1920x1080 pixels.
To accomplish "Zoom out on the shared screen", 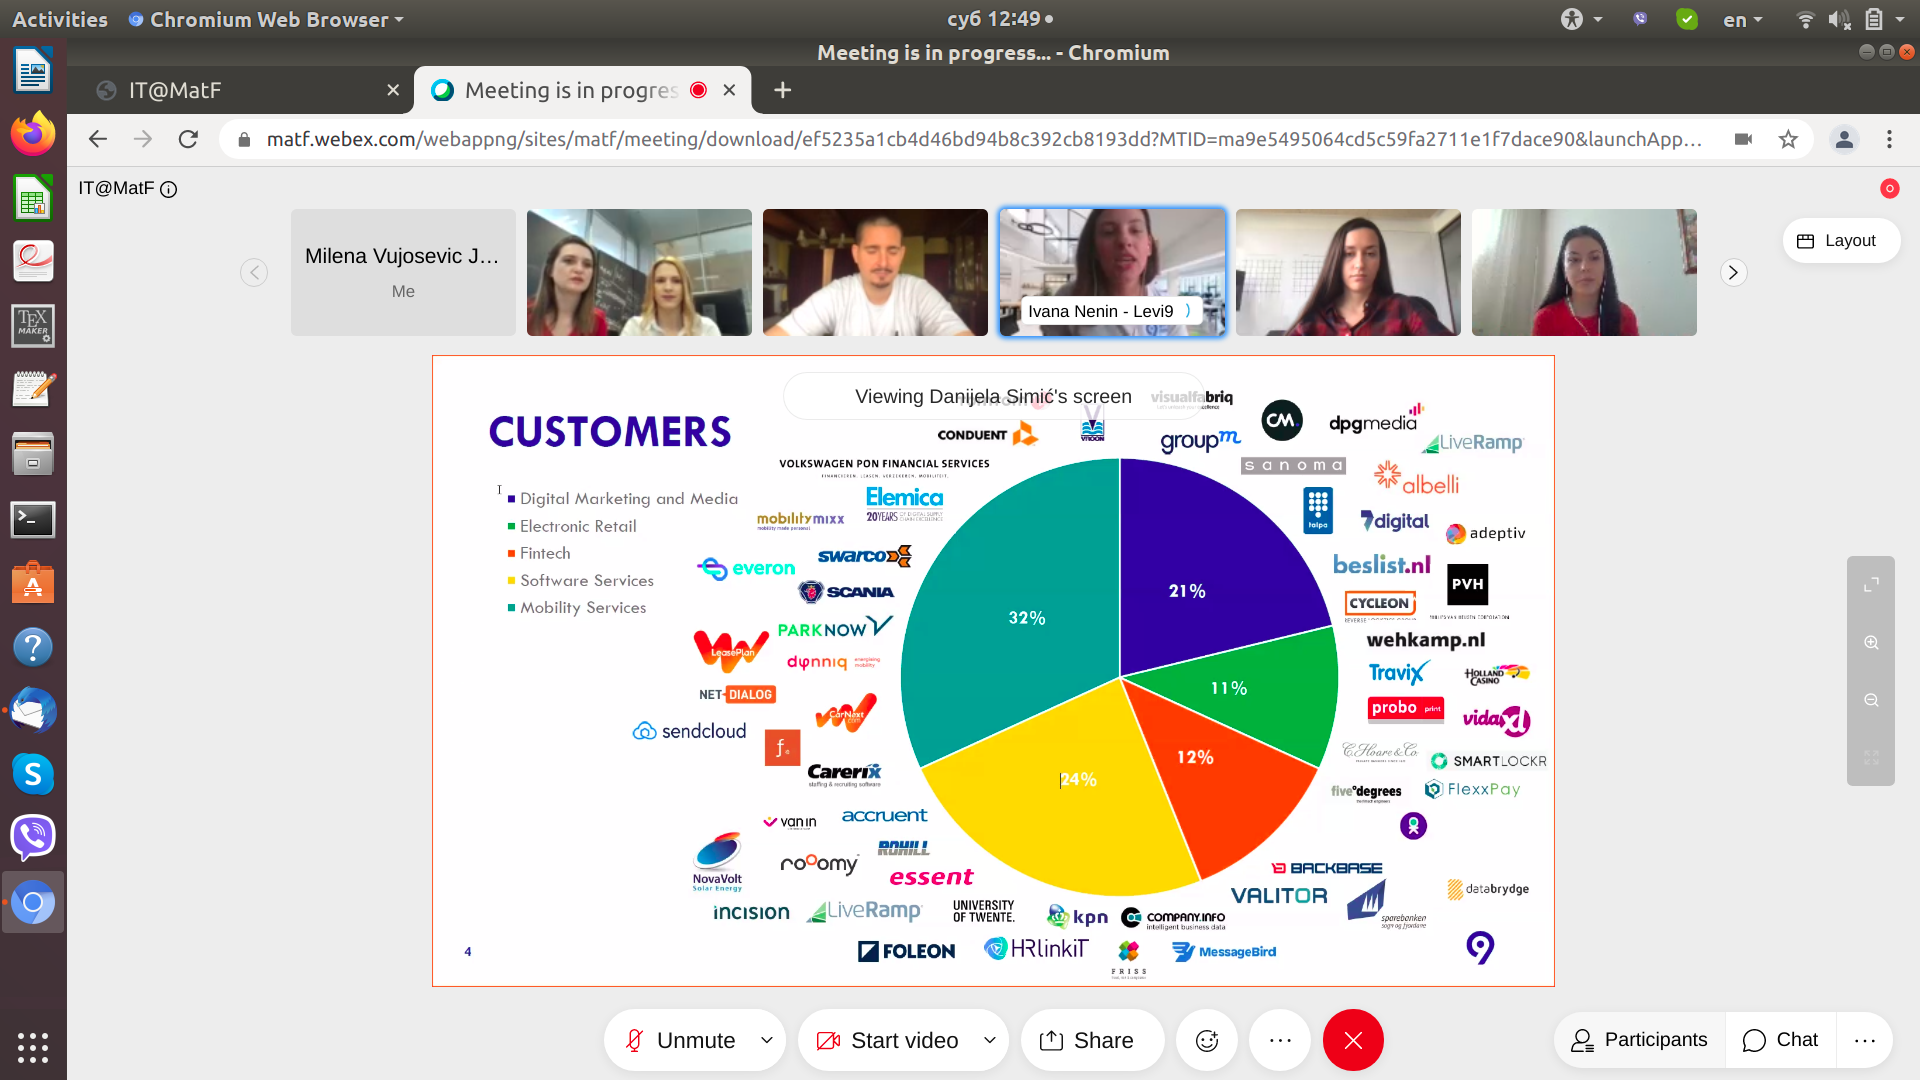I will coord(1871,700).
